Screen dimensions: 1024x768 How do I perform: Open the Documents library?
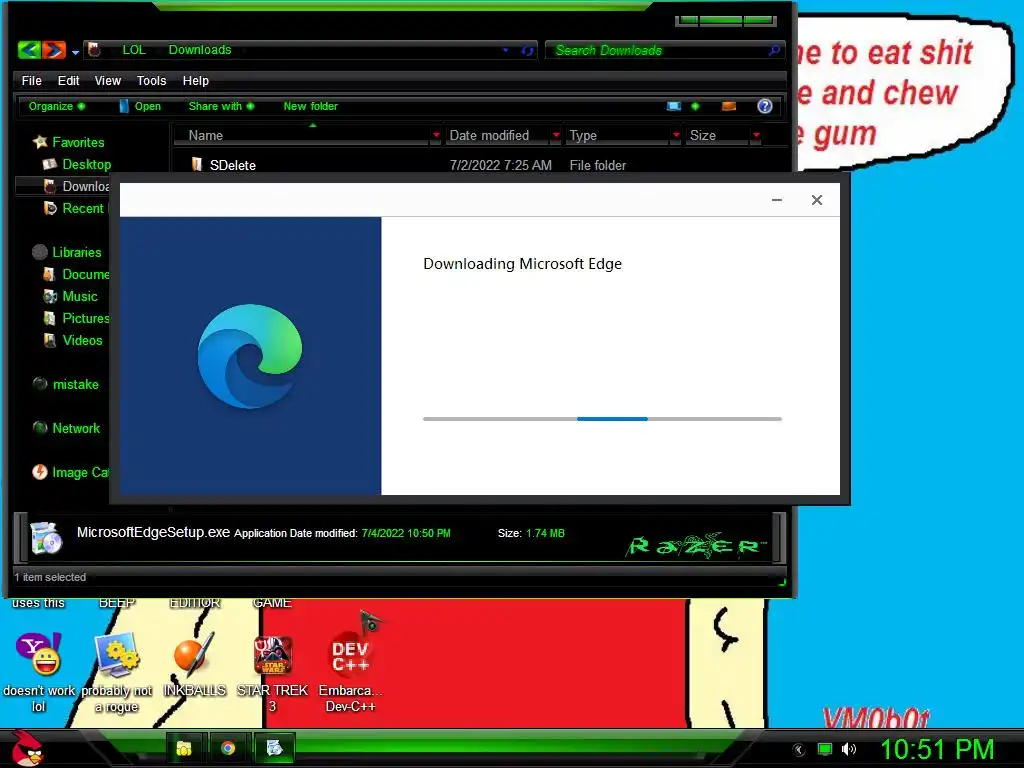click(x=77, y=274)
